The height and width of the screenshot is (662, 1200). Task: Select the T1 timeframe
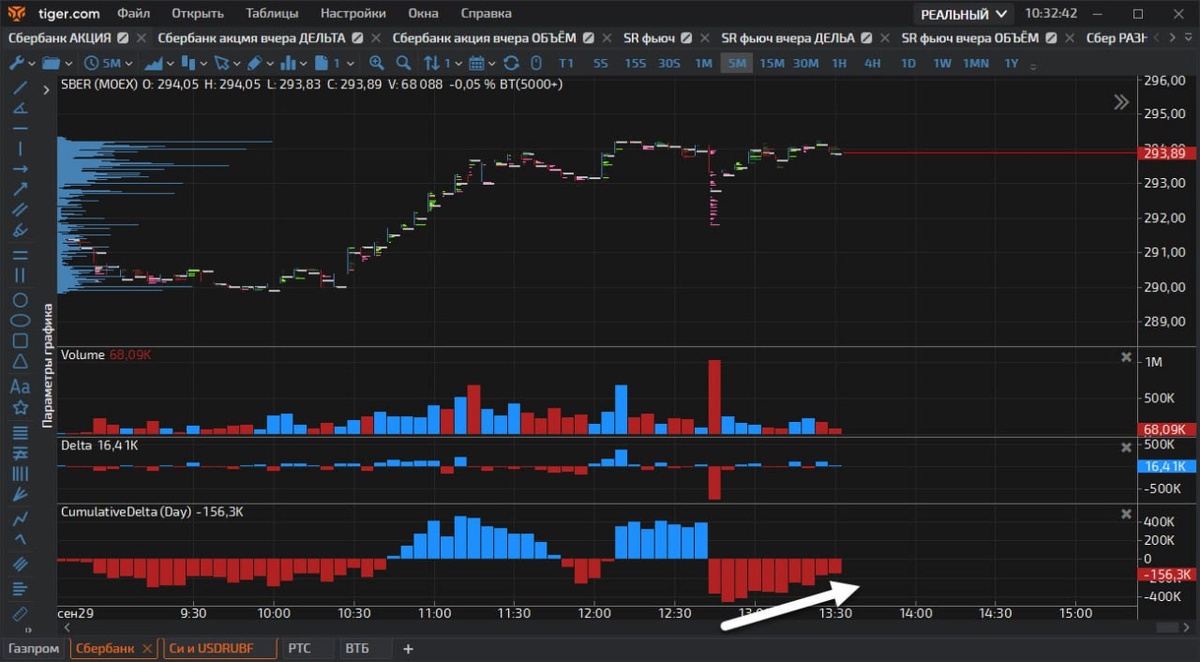[x=566, y=63]
